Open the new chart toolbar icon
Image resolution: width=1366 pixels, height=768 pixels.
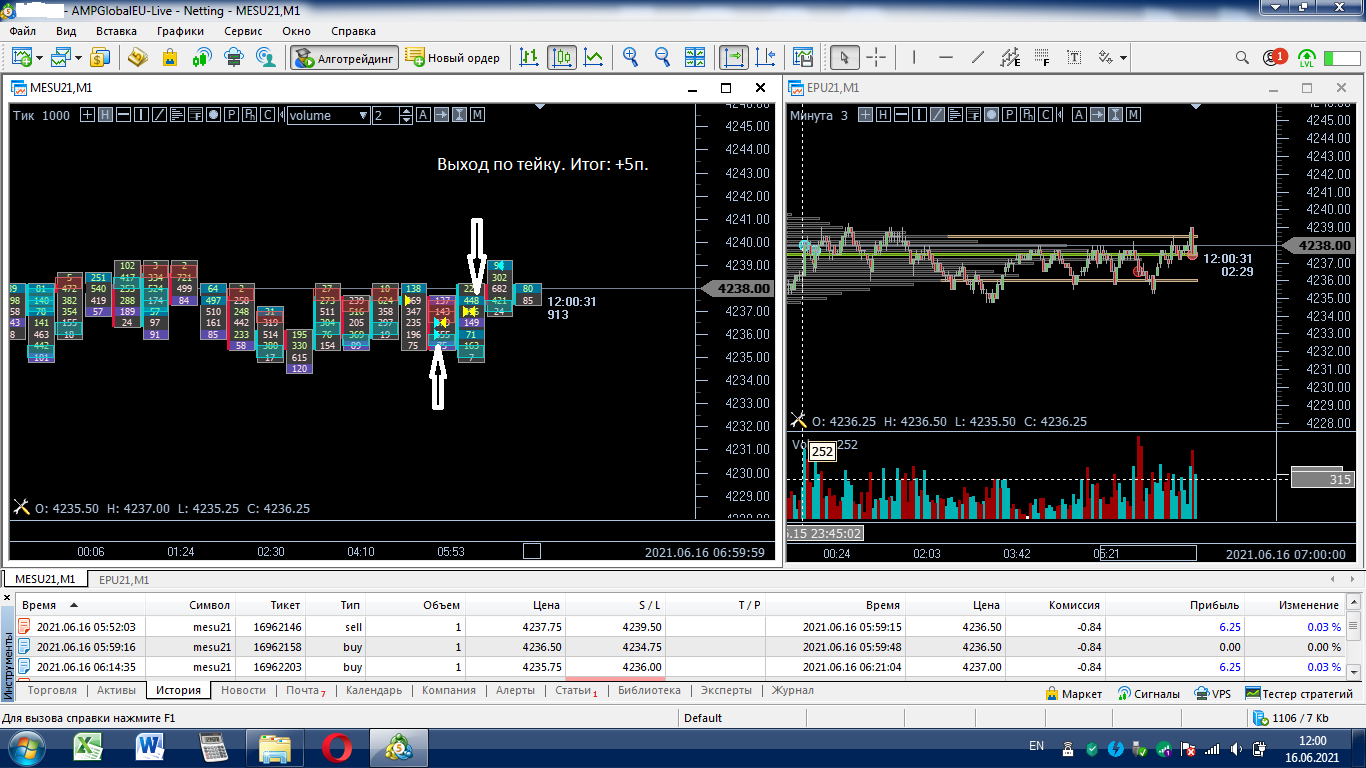pyautogui.click(x=21, y=57)
